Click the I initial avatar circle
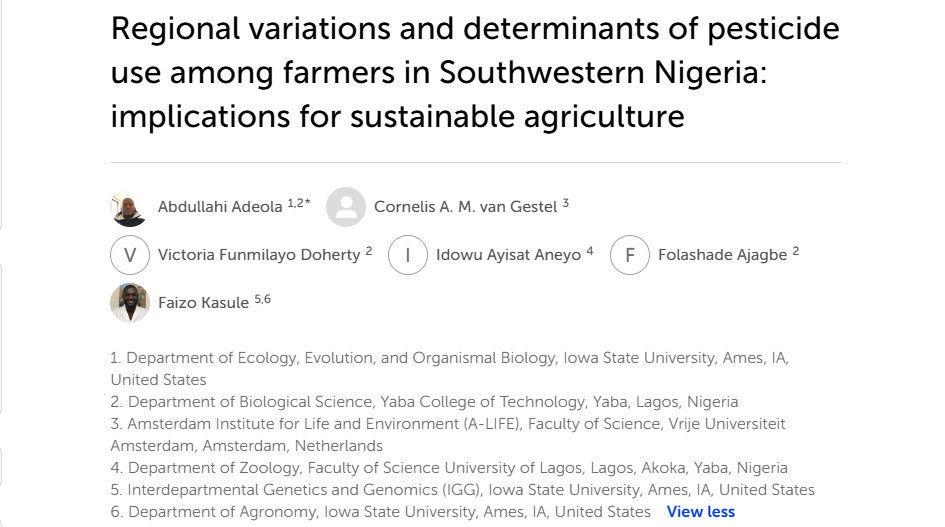 [x=408, y=255]
